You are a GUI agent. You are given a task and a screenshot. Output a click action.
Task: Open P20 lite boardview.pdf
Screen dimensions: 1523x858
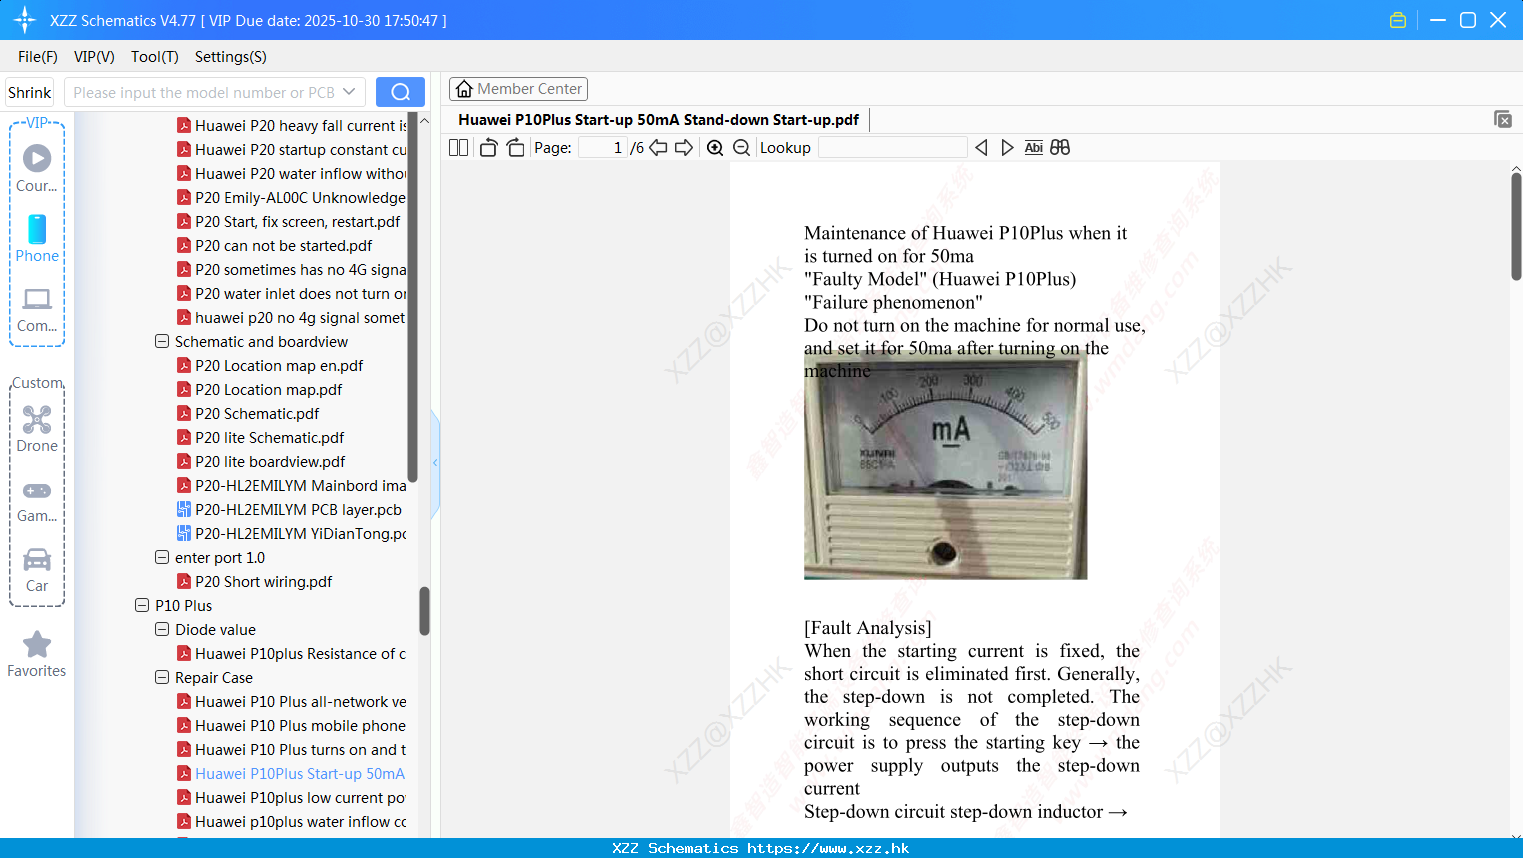pyautogui.click(x=270, y=462)
